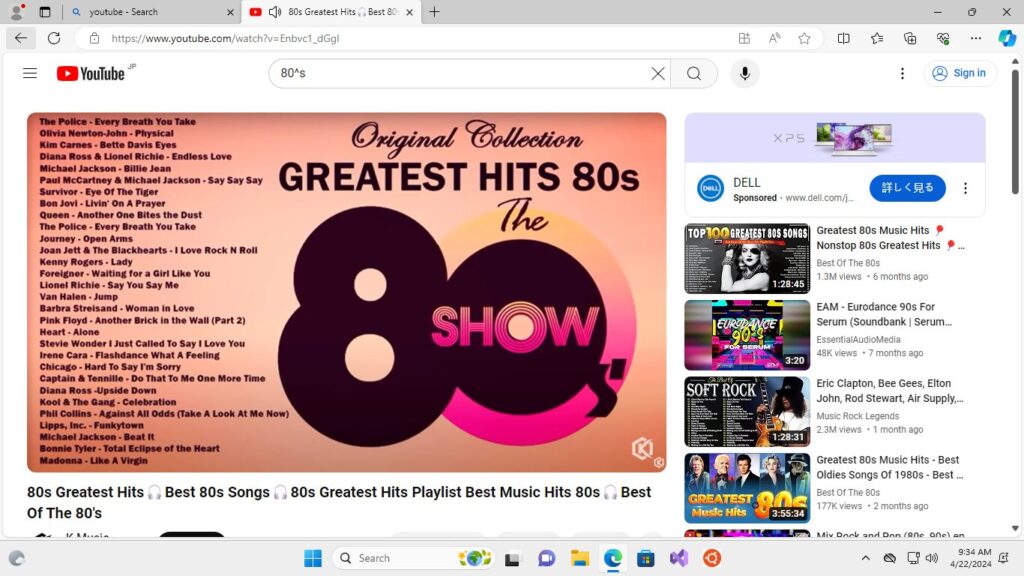
Task: Open the notification bell in the tray
Action: click(x=1004, y=558)
